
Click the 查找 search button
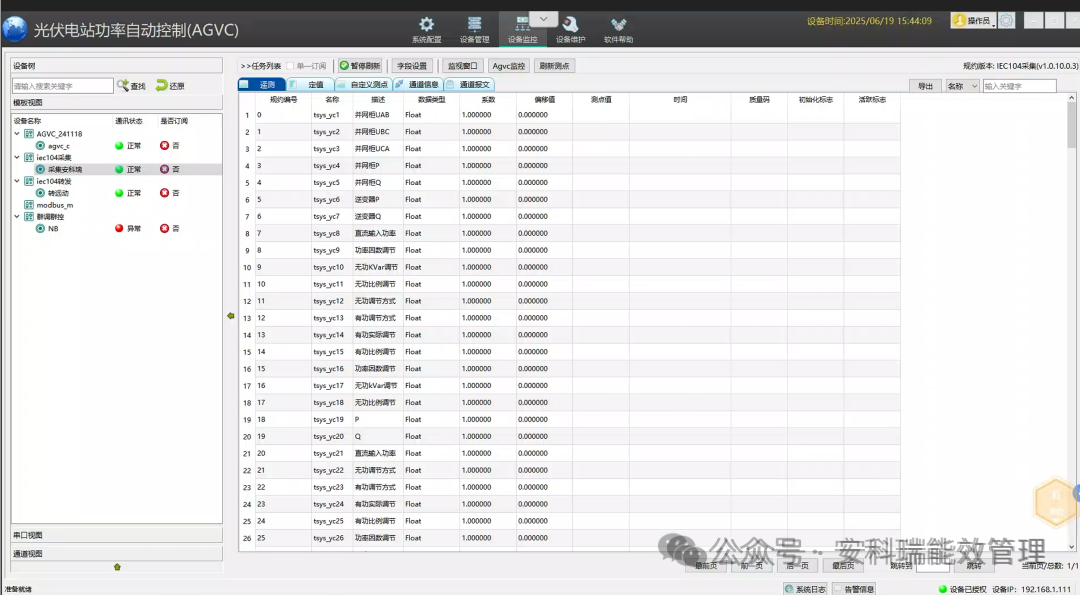click(x=132, y=85)
